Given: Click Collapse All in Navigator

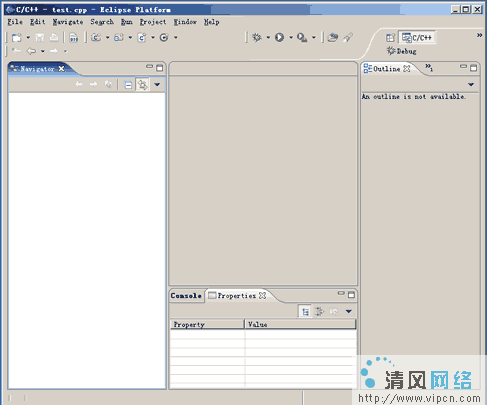Looking at the screenshot, I should pyautogui.click(x=128, y=85).
